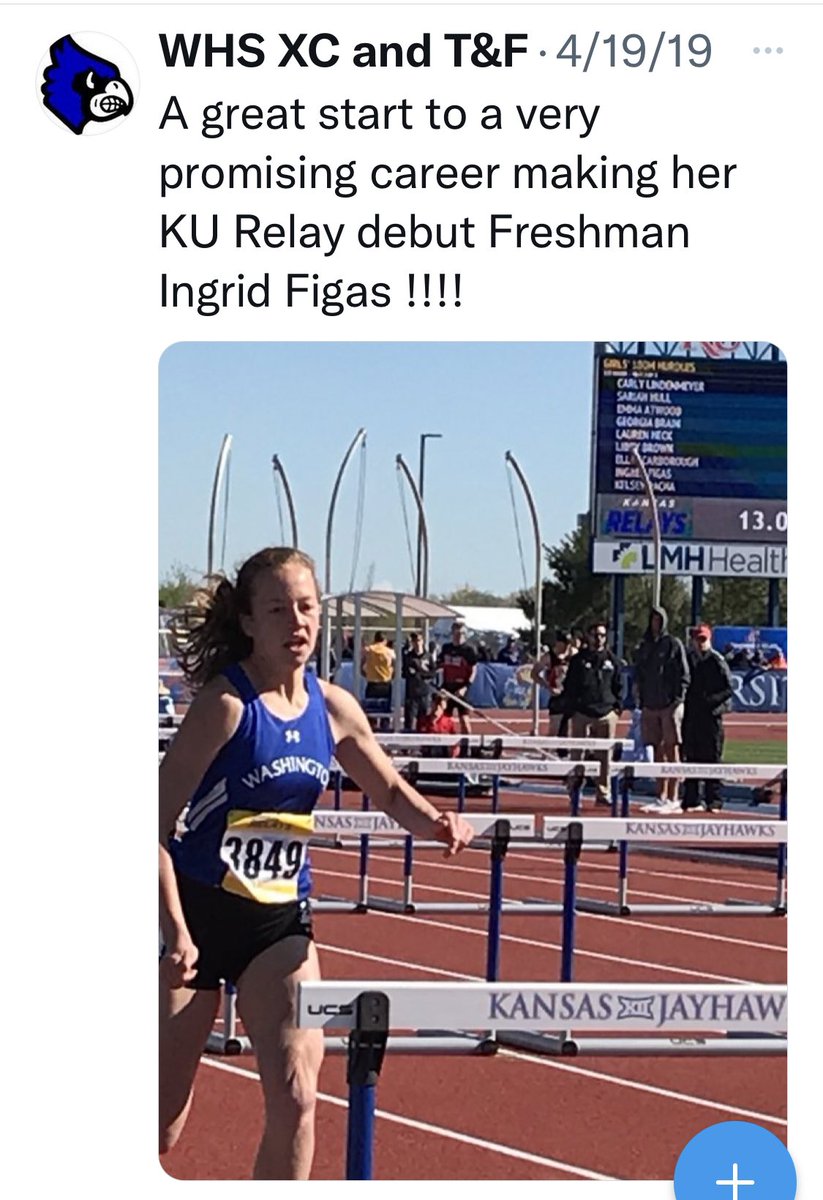Tap the line reading KU Relay debut Freshman
The height and width of the screenshot is (1200, 823).
point(425,233)
